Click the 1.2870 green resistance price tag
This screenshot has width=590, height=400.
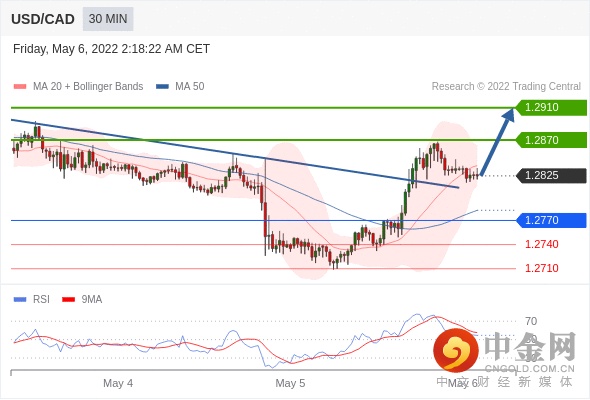click(x=551, y=140)
